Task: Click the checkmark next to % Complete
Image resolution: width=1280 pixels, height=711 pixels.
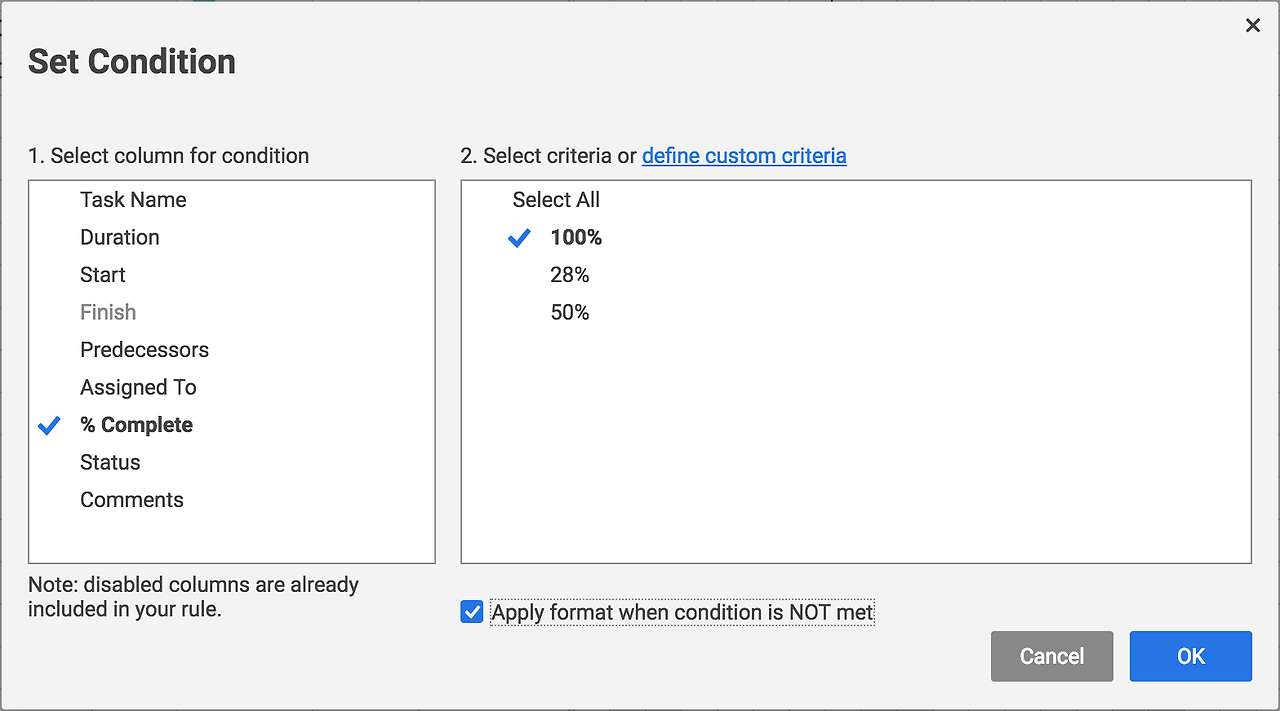Action: 49,426
